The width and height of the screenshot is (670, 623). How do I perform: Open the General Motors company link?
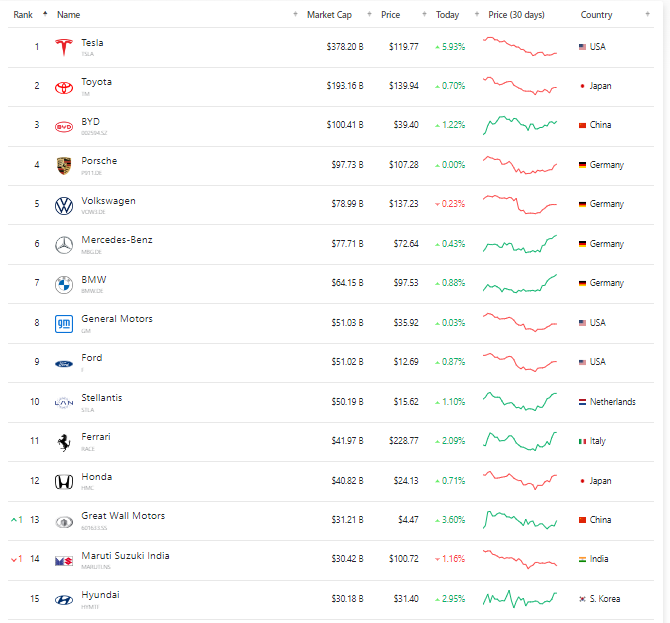pos(117,319)
